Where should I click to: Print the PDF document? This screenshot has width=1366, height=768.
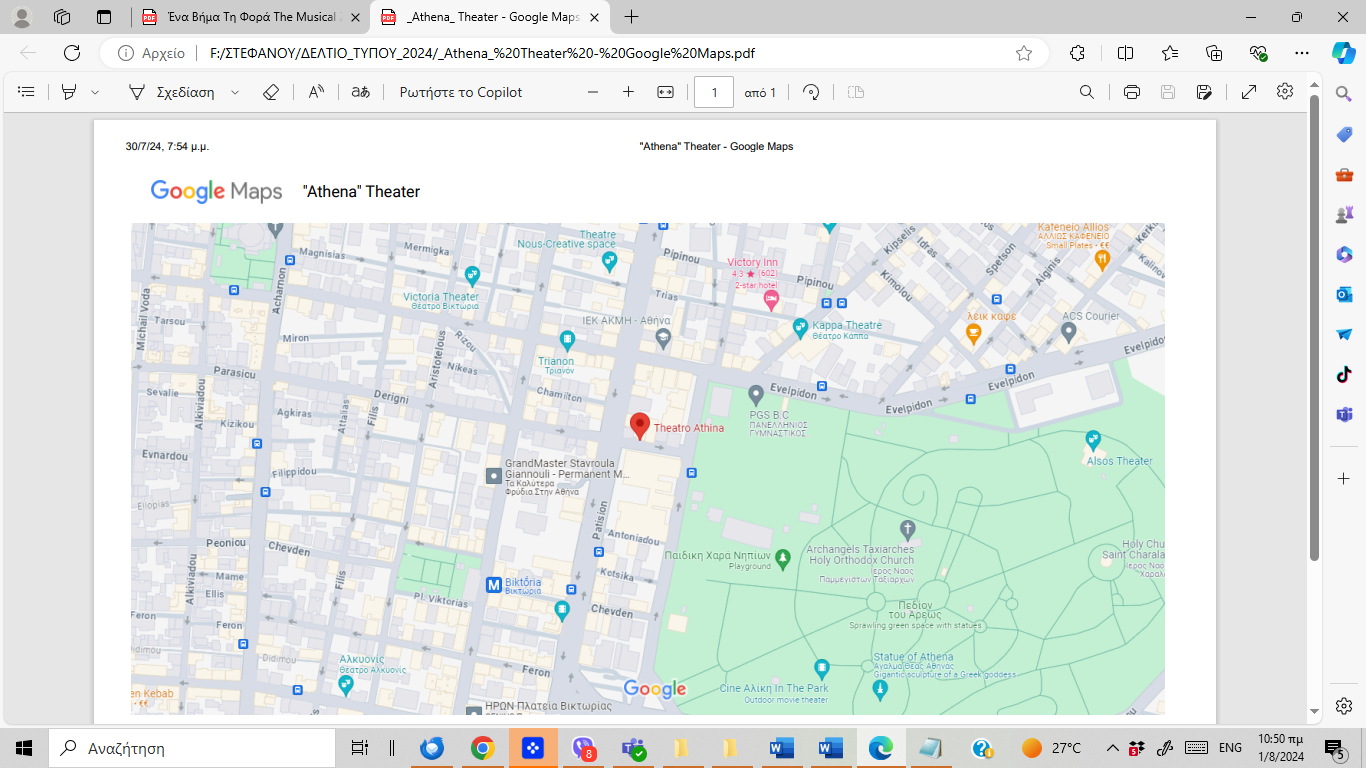[x=1132, y=92]
